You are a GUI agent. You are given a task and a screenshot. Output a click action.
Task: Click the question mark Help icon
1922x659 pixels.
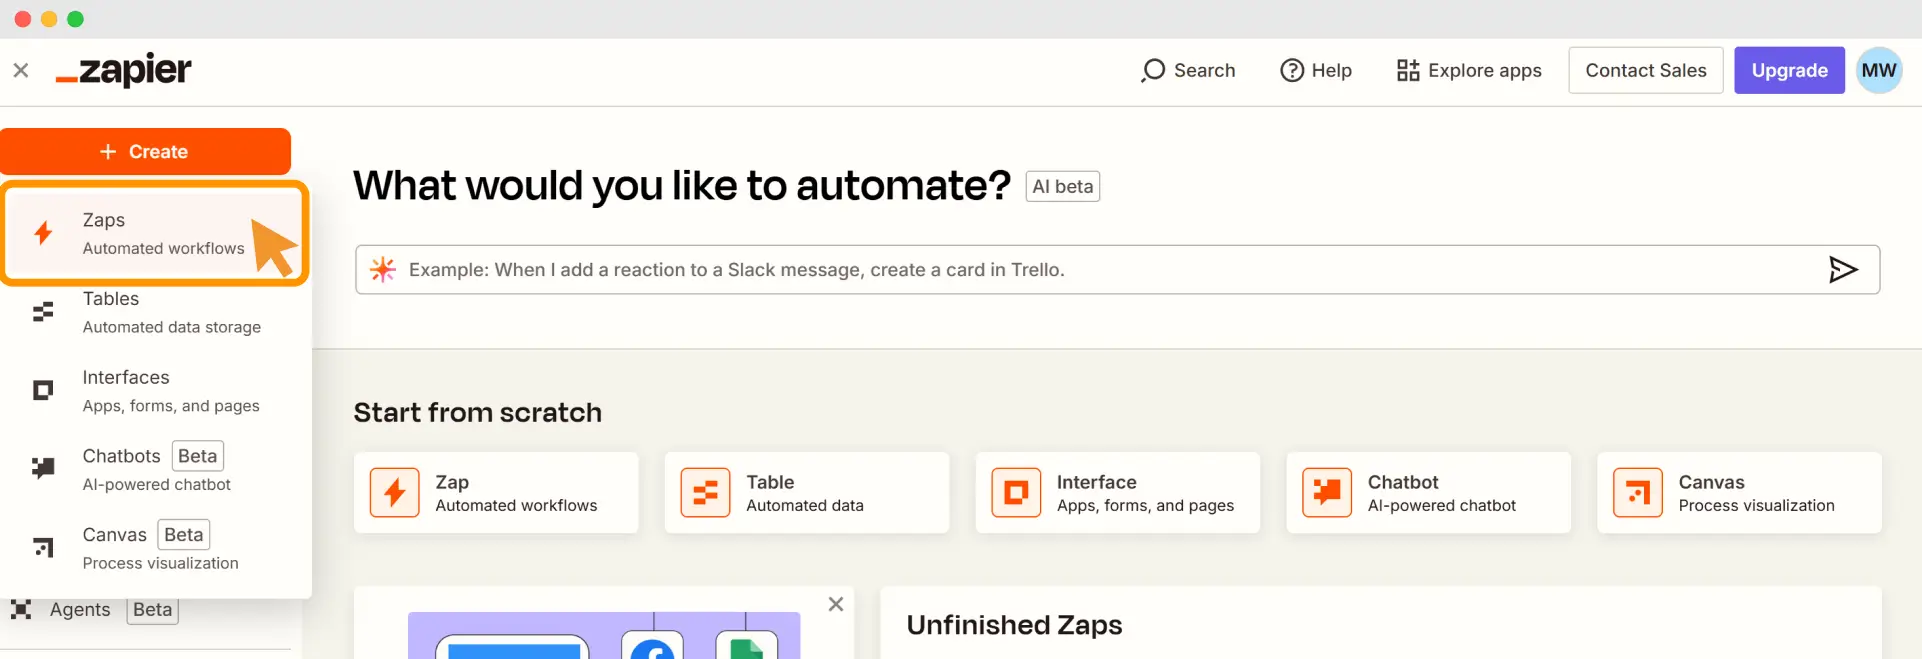pos(1292,70)
